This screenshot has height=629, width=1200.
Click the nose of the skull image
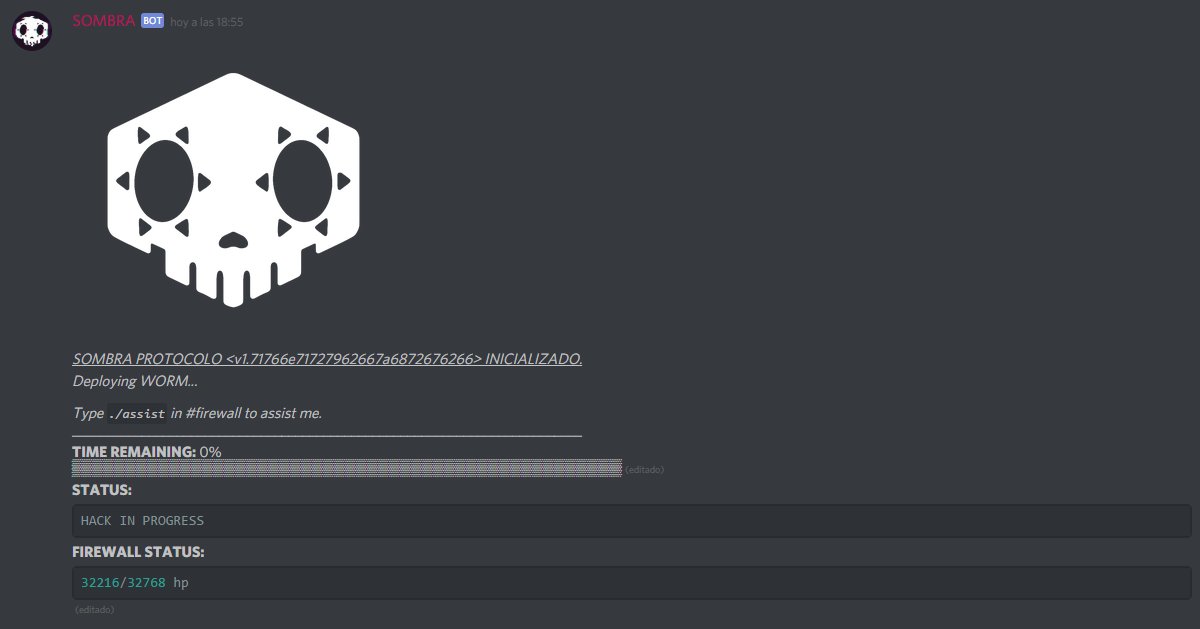[233, 240]
